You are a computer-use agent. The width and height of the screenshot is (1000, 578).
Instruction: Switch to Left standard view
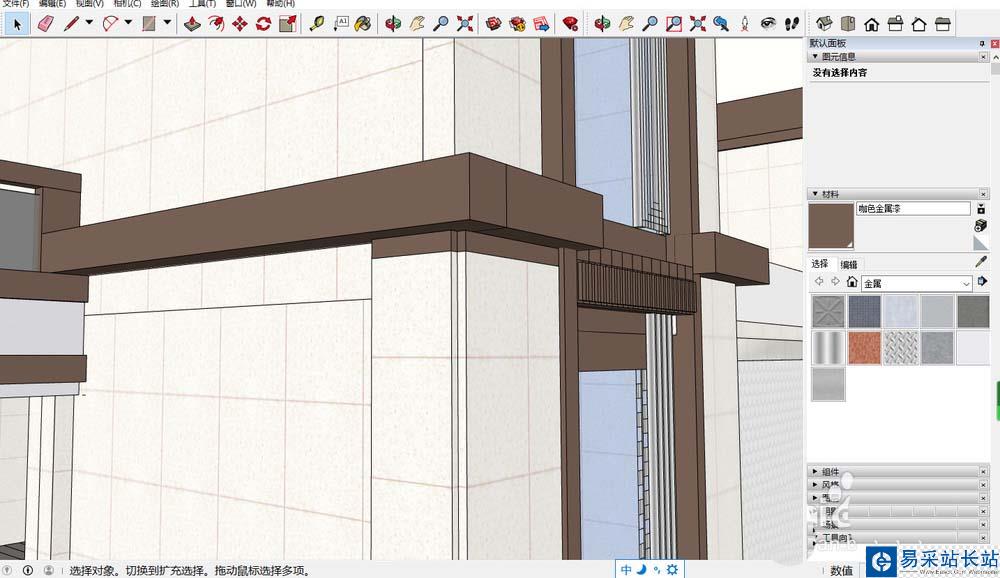pyautogui.click(x=943, y=24)
